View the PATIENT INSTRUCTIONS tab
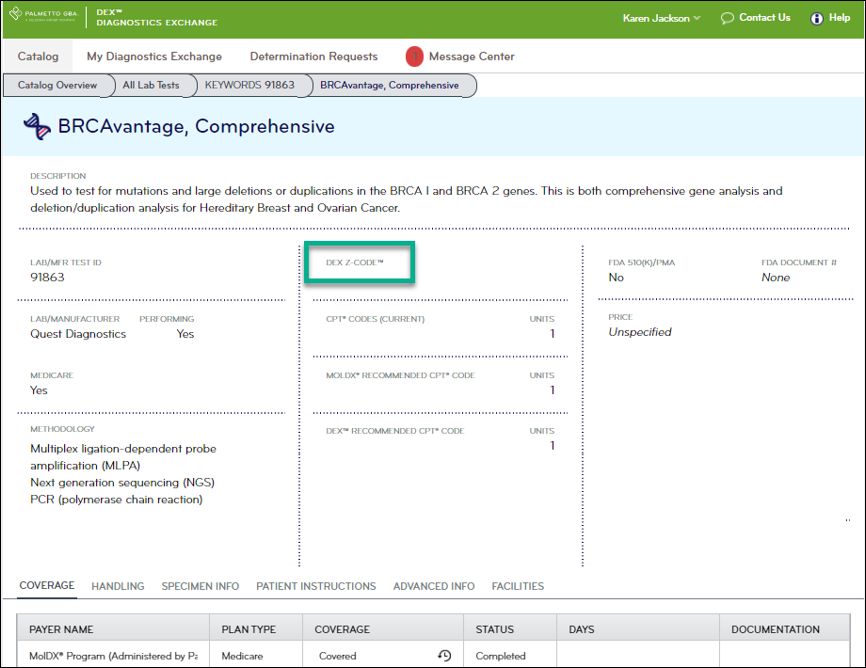 click(316, 586)
